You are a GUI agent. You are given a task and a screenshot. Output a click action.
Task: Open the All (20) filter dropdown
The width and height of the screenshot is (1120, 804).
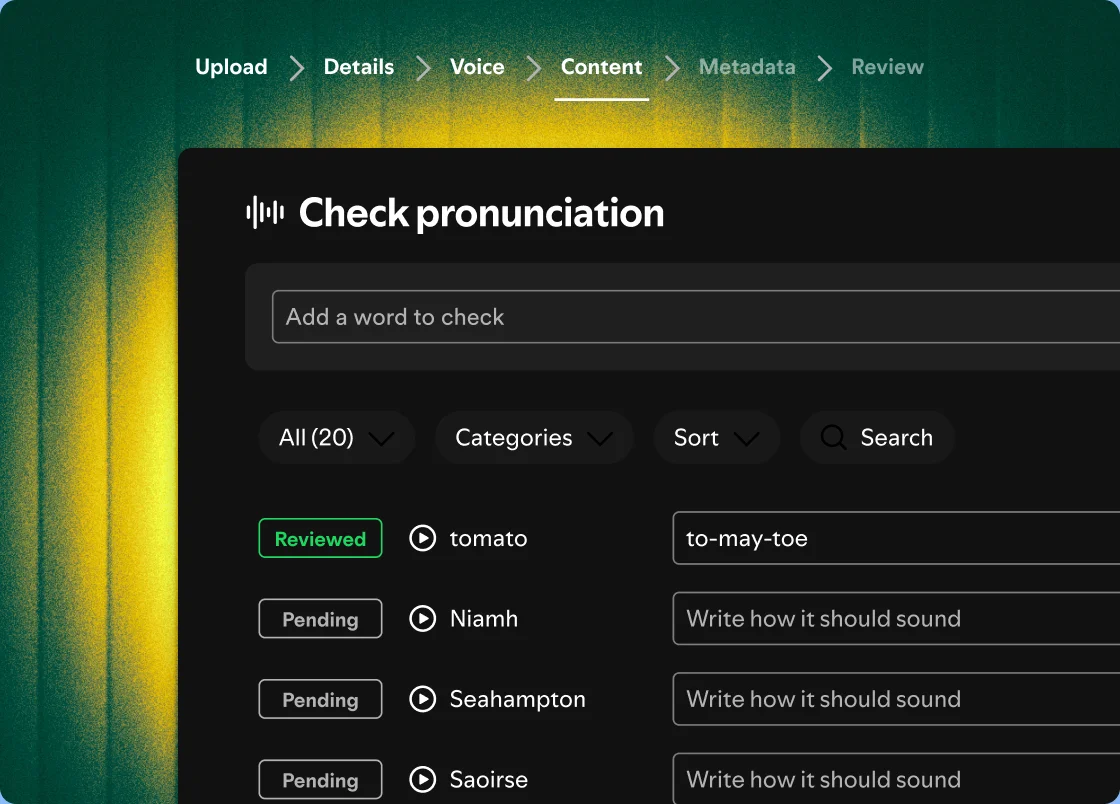[x=336, y=437]
